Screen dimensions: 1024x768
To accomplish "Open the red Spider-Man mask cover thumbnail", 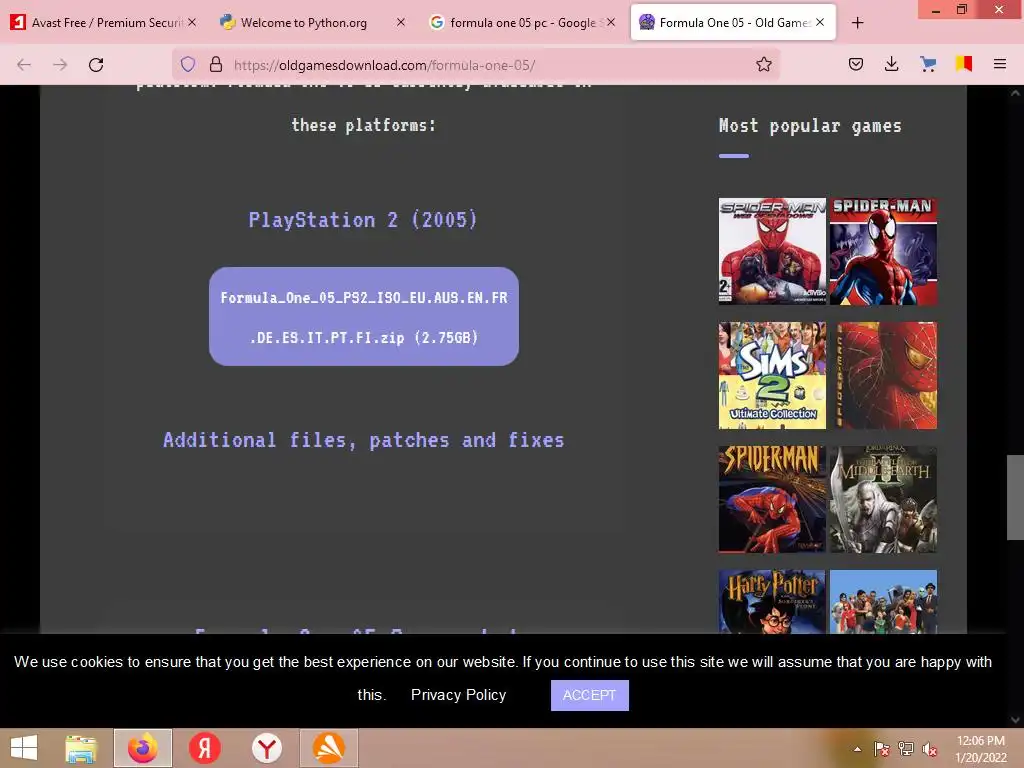I will (x=883, y=376).
